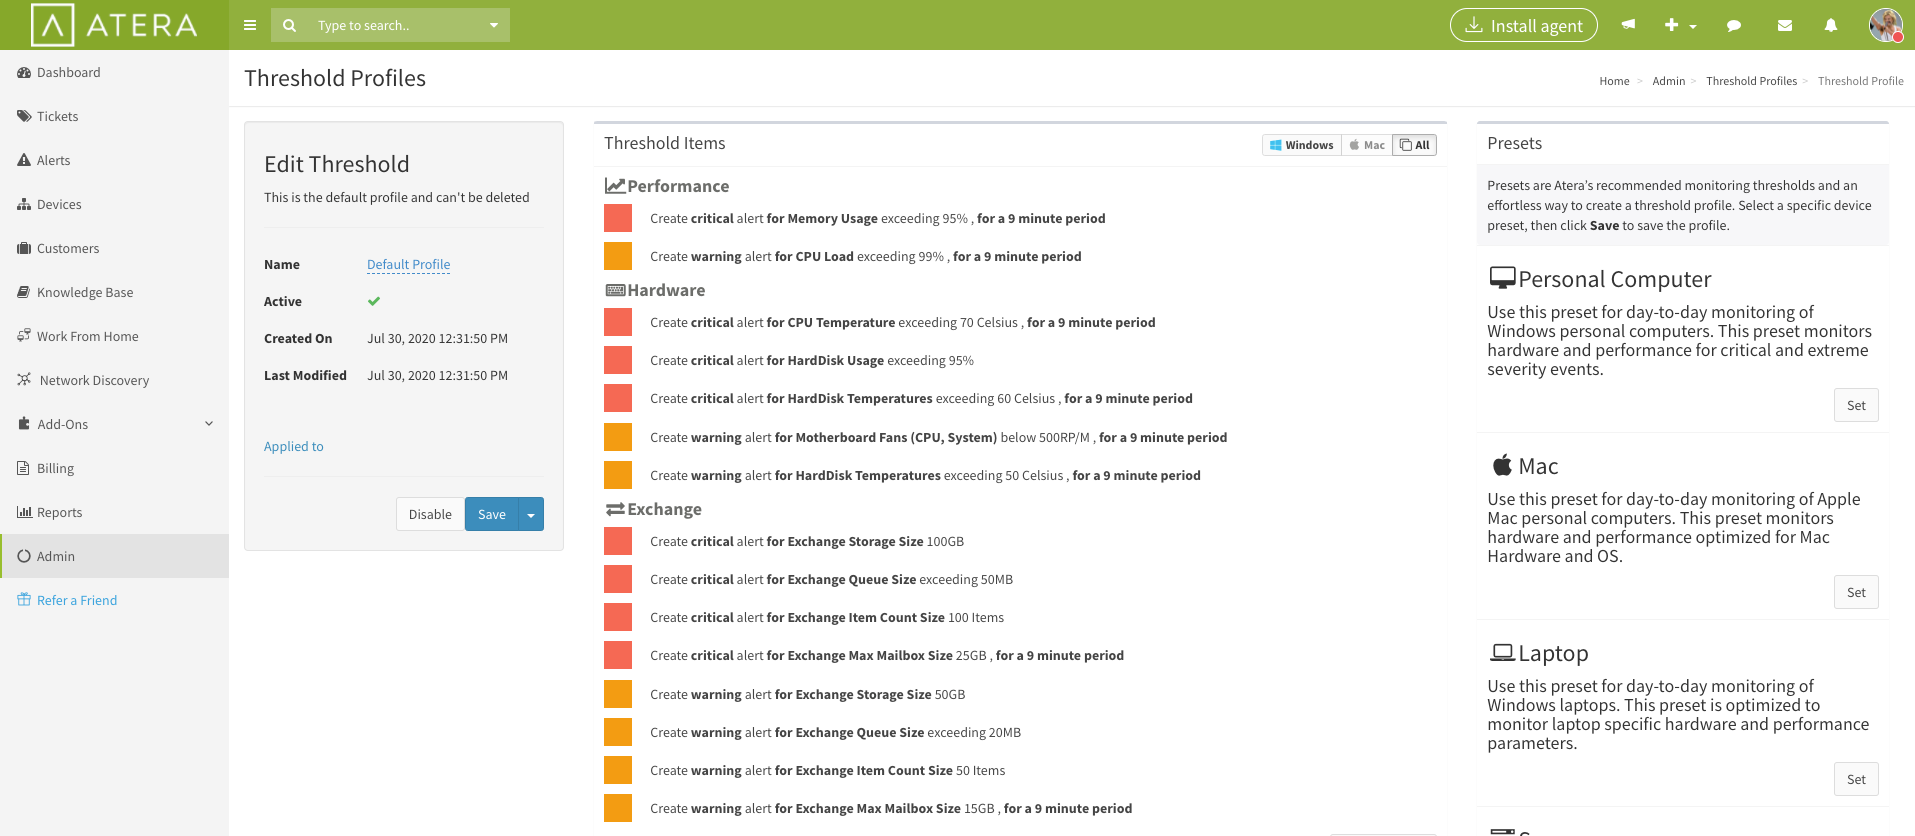Set the Laptop preset

(x=1856, y=779)
